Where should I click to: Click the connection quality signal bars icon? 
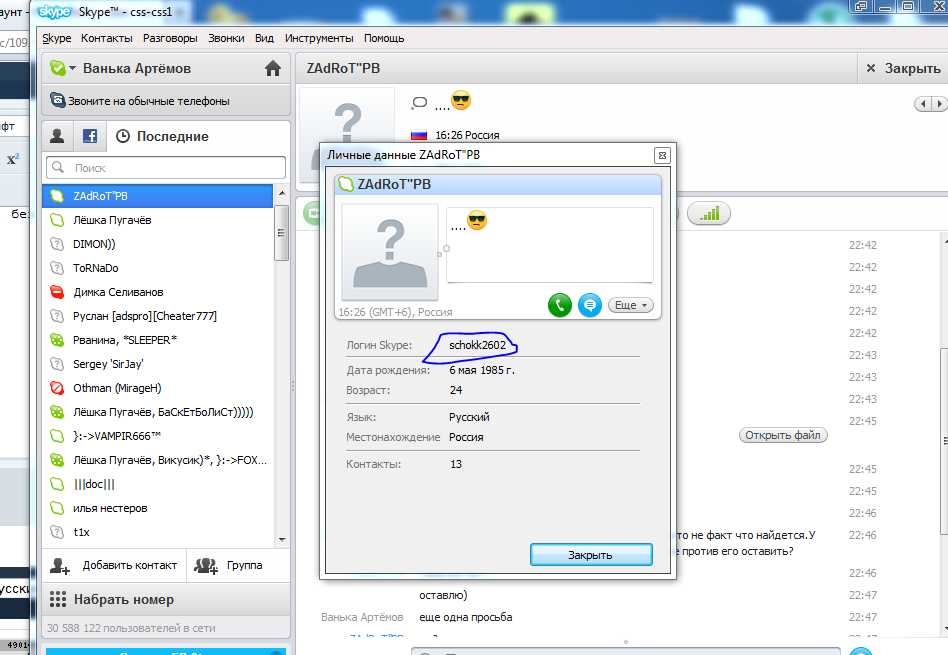(x=709, y=213)
